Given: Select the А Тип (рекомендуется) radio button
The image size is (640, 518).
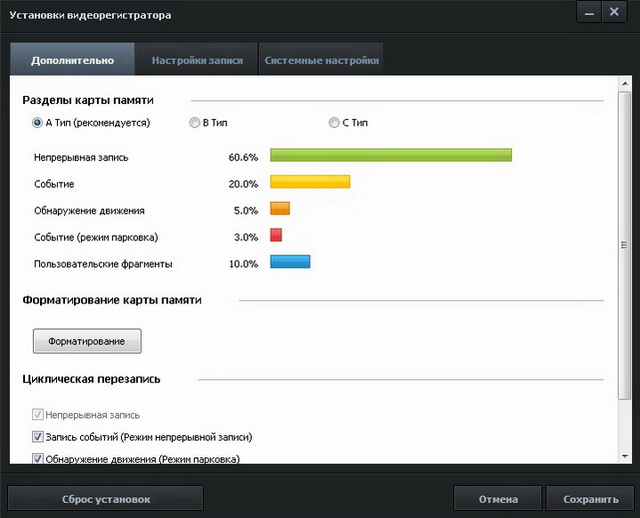Looking at the screenshot, I should [x=37, y=122].
